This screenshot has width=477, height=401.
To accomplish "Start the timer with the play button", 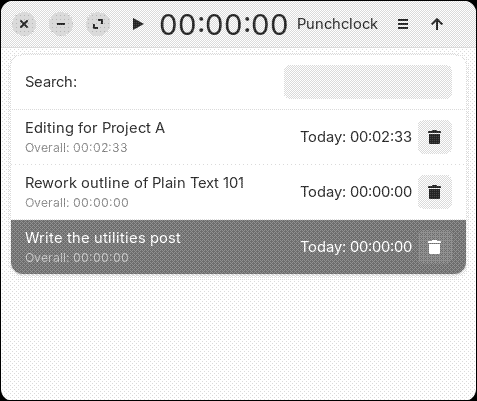I will pos(138,24).
